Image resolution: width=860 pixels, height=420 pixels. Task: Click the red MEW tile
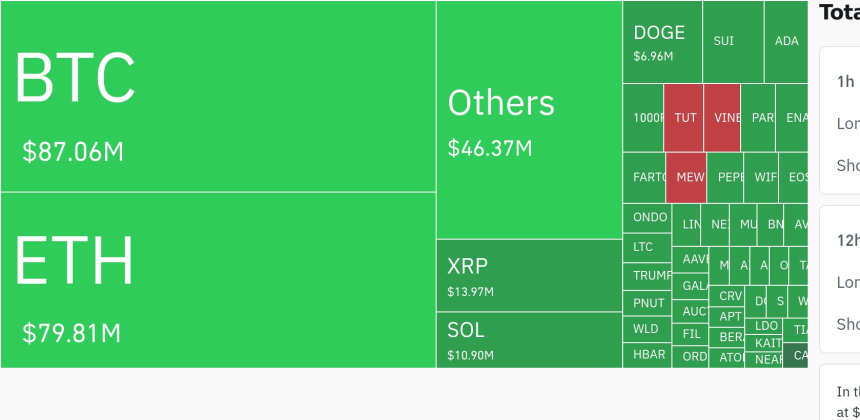pyautogui.click(x=688, y=177)
